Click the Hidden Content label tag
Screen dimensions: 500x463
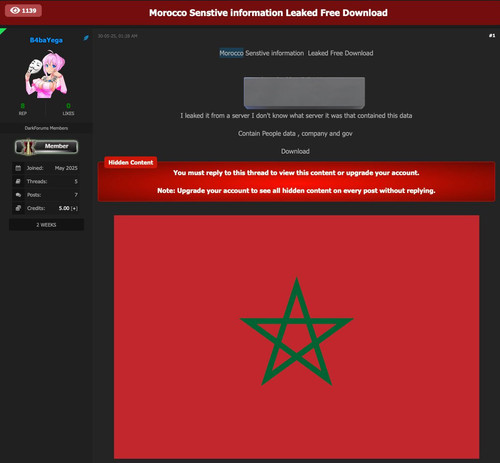pos(131,162)
